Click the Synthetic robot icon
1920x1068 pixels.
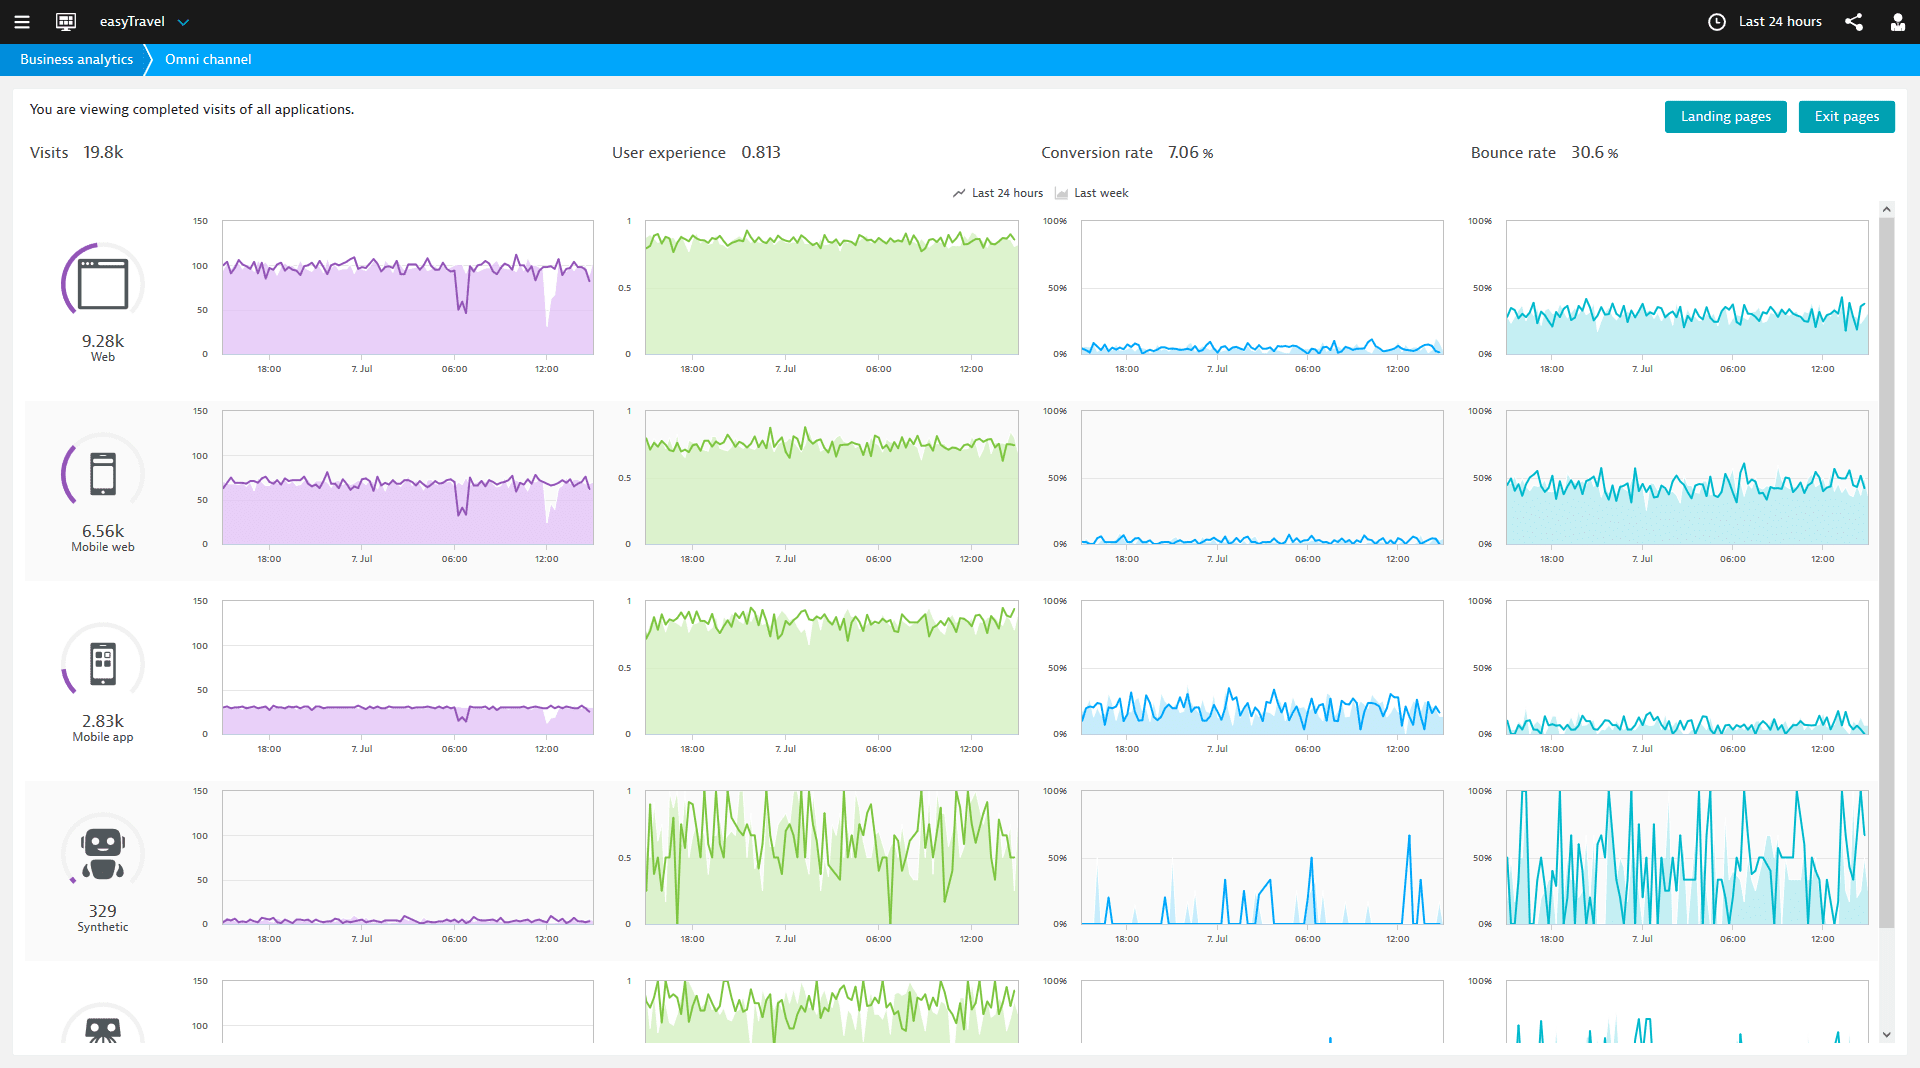click(x=103, y=854)
